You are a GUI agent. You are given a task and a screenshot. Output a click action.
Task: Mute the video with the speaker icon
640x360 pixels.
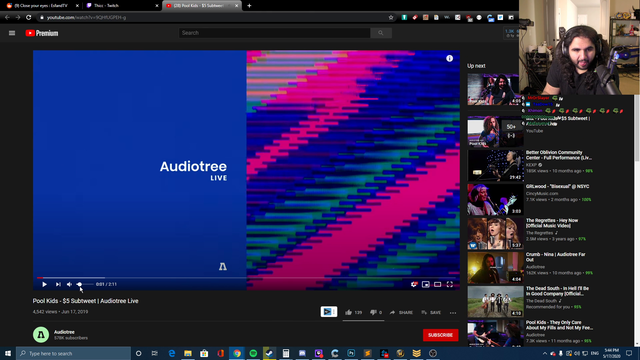tap(69, 284)
